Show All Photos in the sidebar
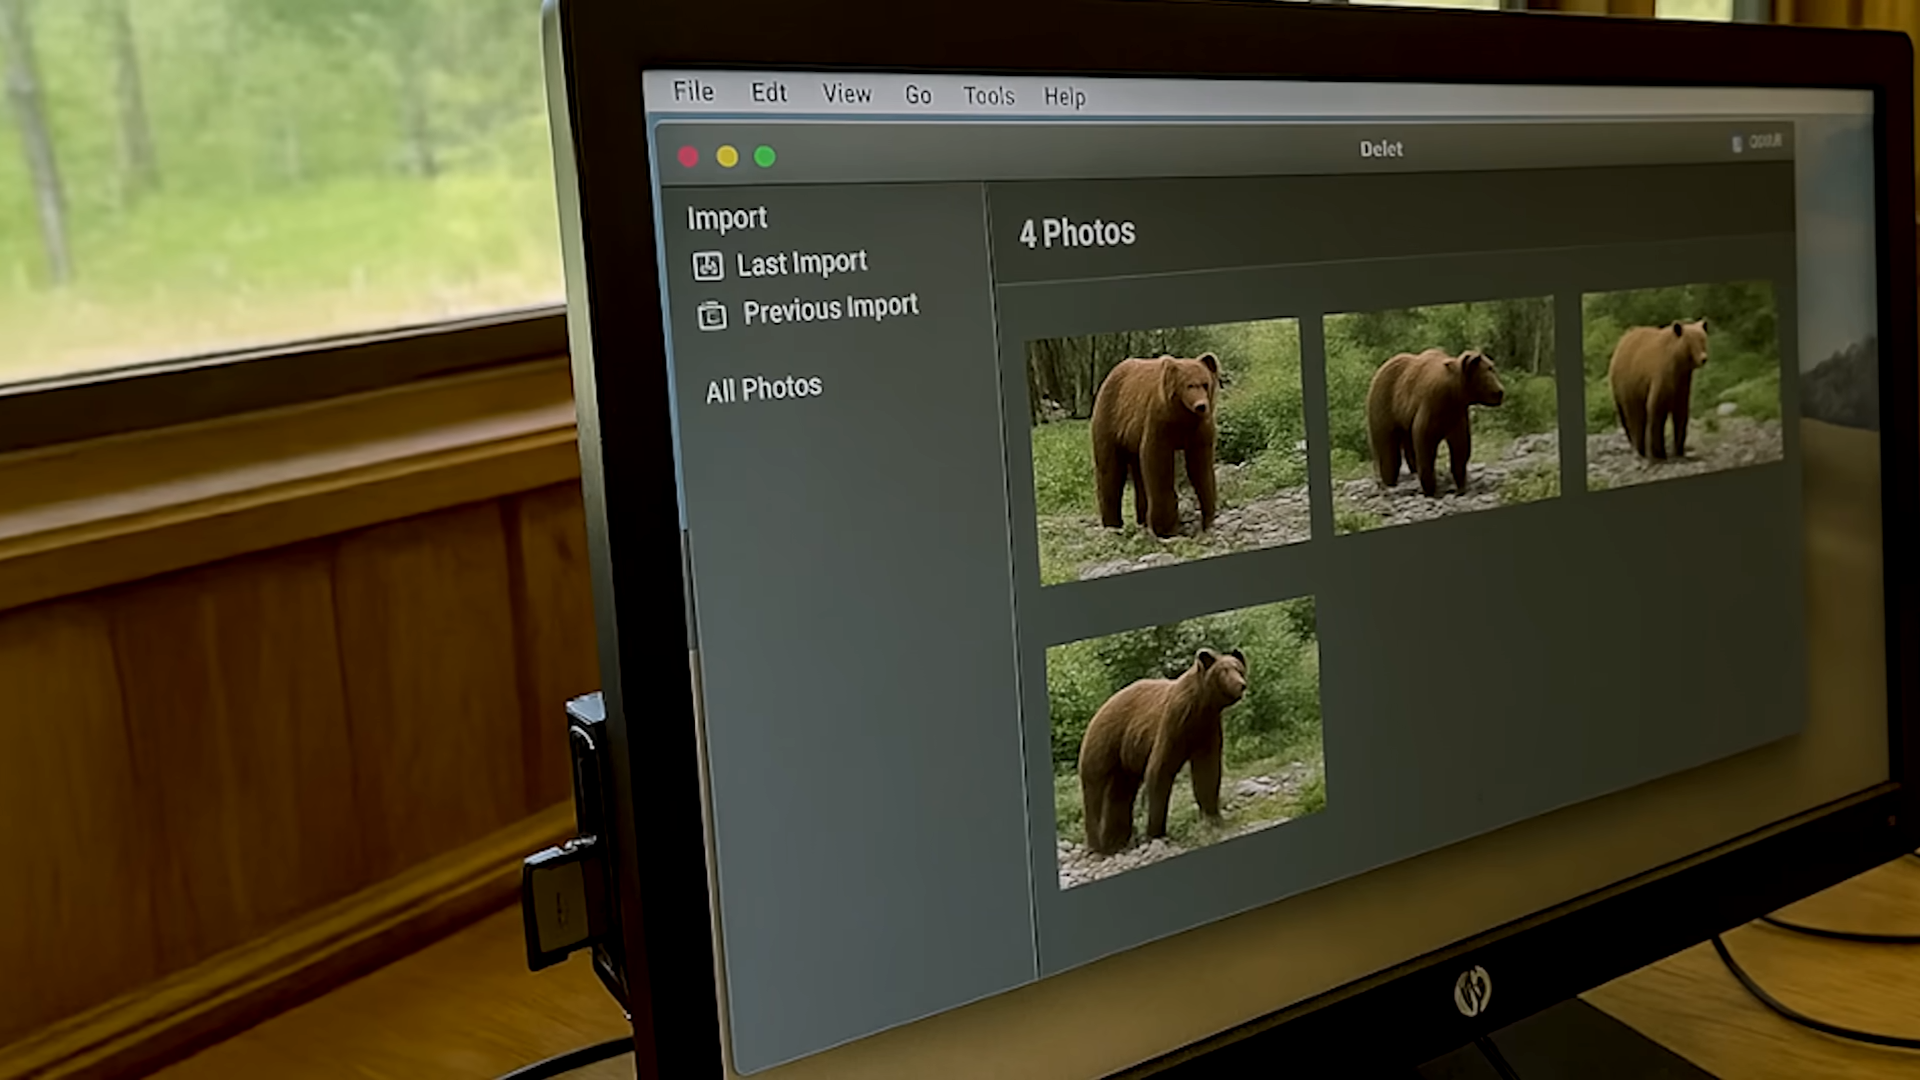The height and width of the screenshot is (1080, 1920). click(x=763, y=389)
